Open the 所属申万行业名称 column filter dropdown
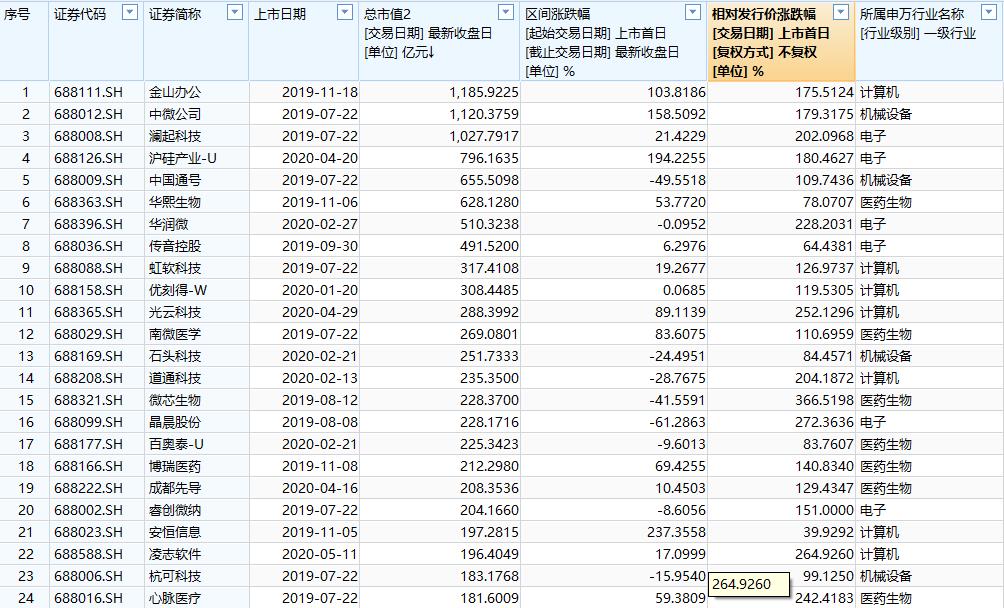Image resolution: width=1004 pixels, height=608 pixels. [988, 12]
